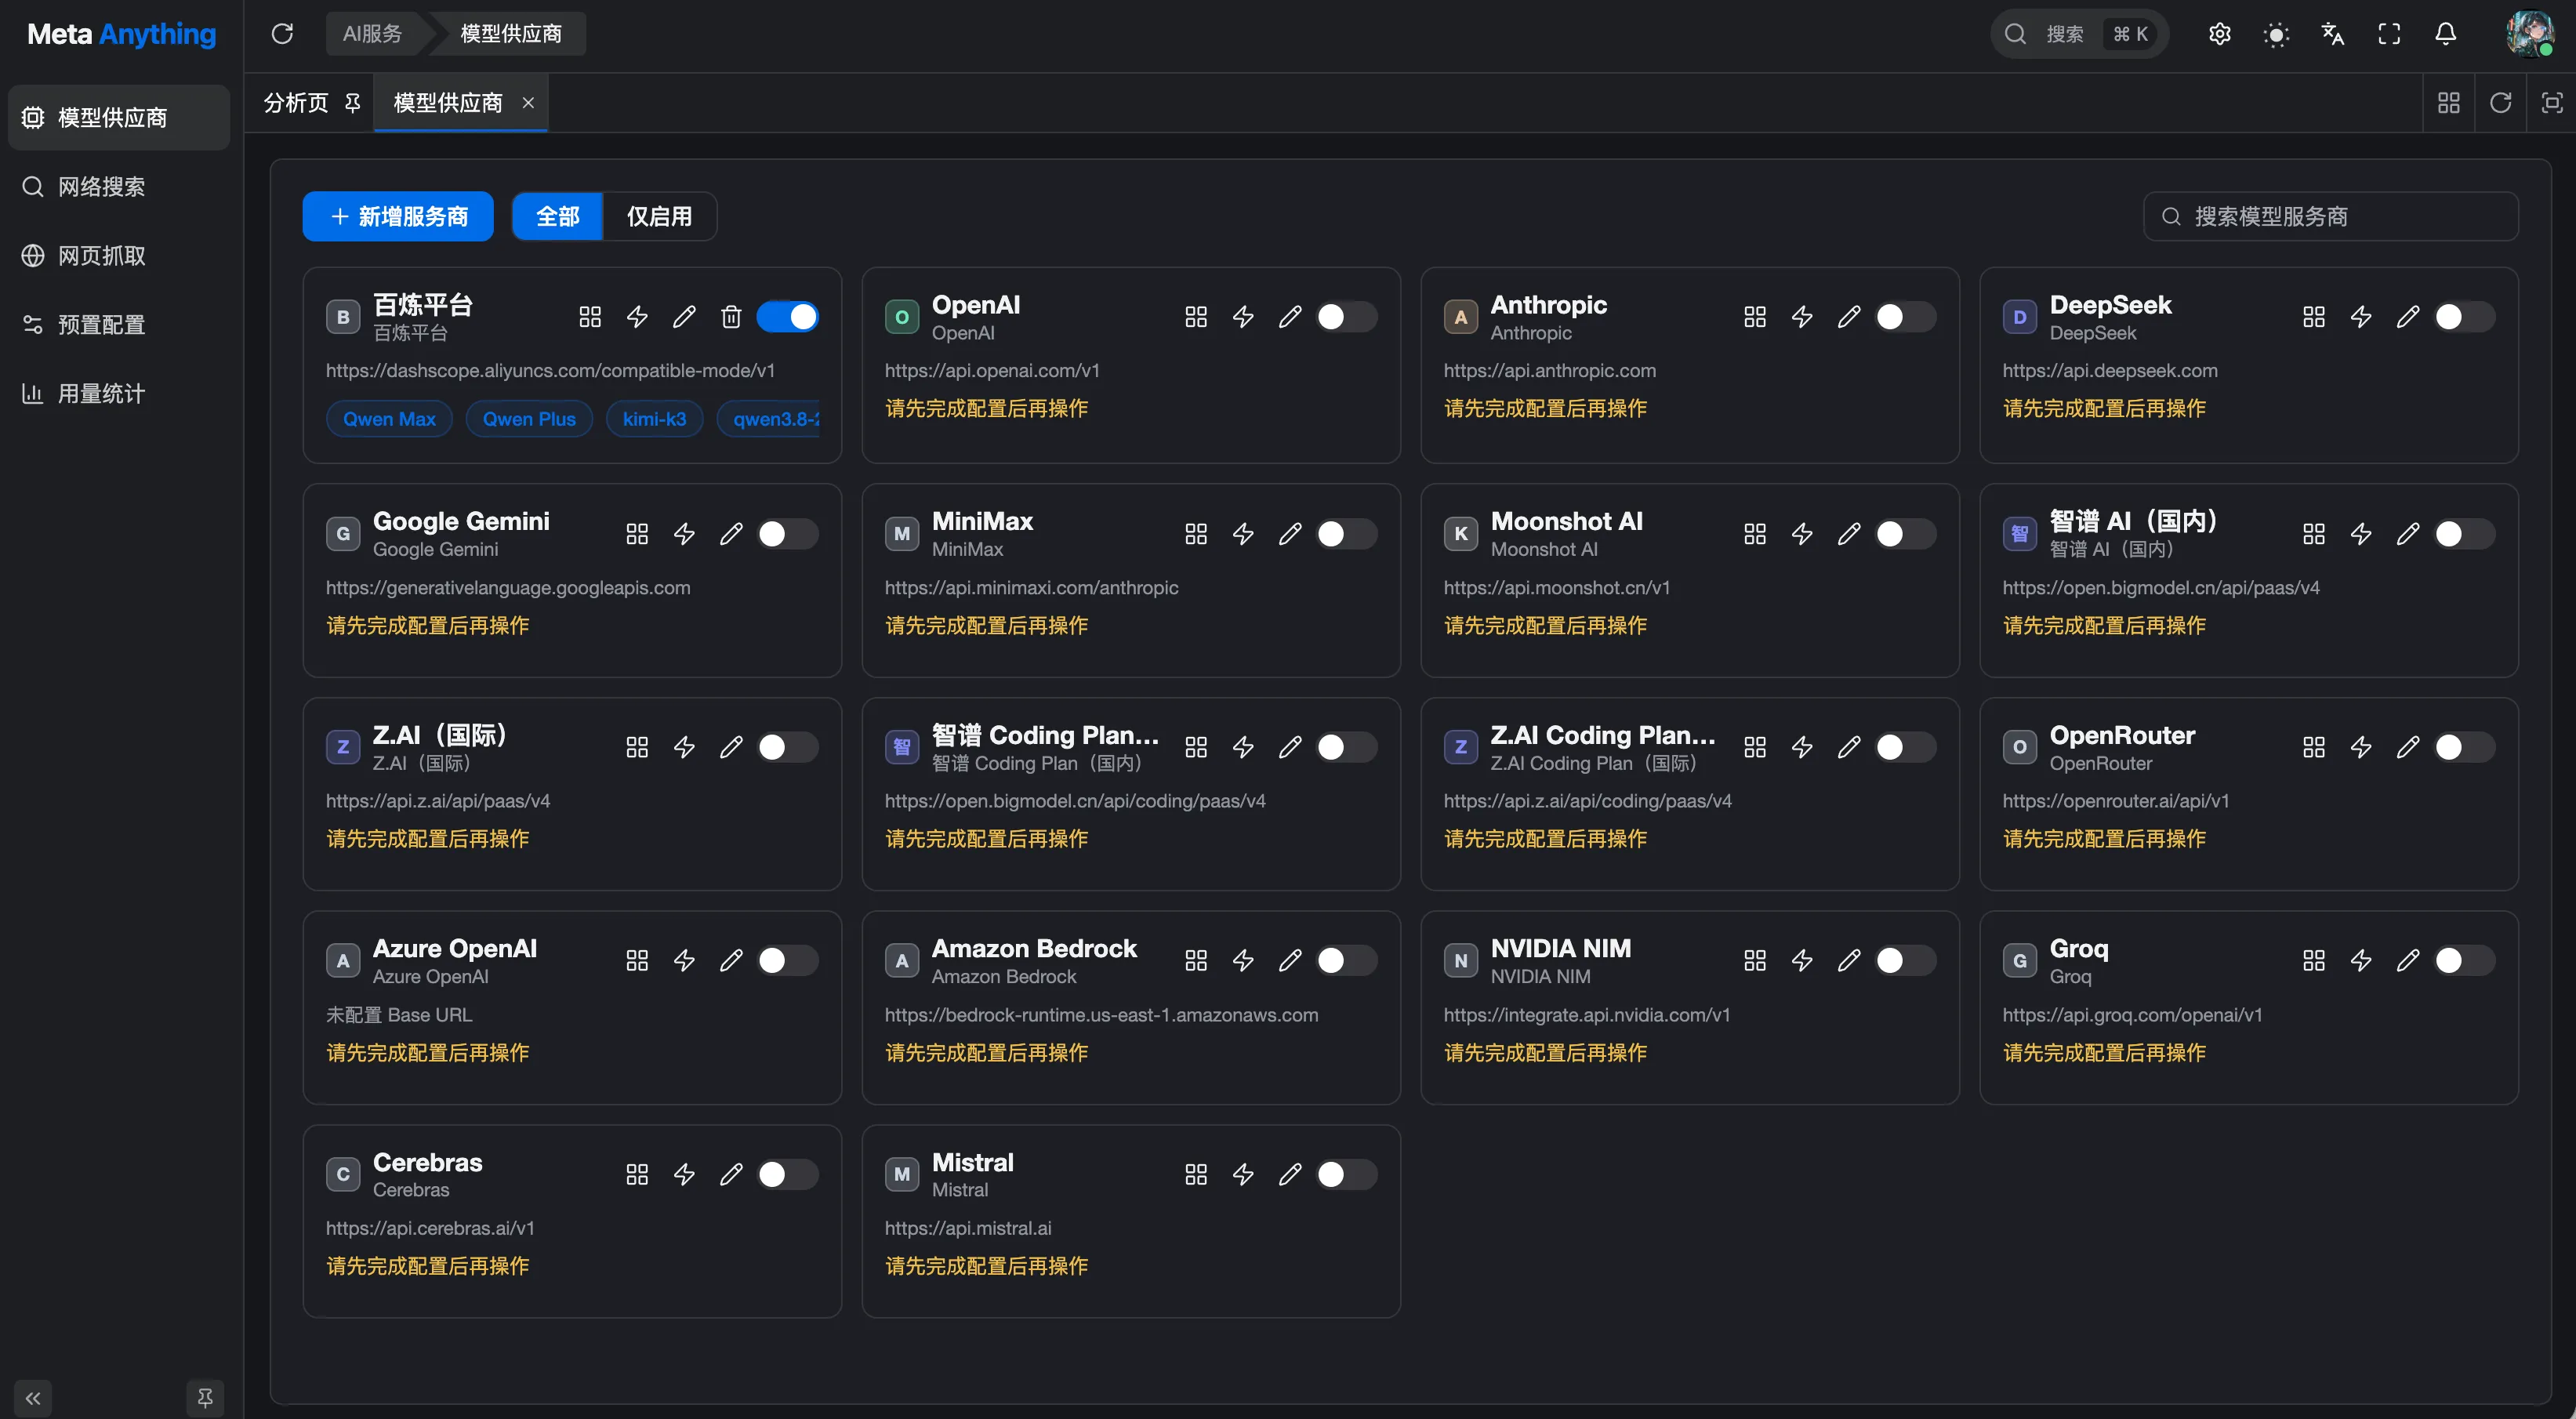Viewport: 2576px width, 1419px height.
Task: Open the settings gear in the header
Action: [2219, 34]
